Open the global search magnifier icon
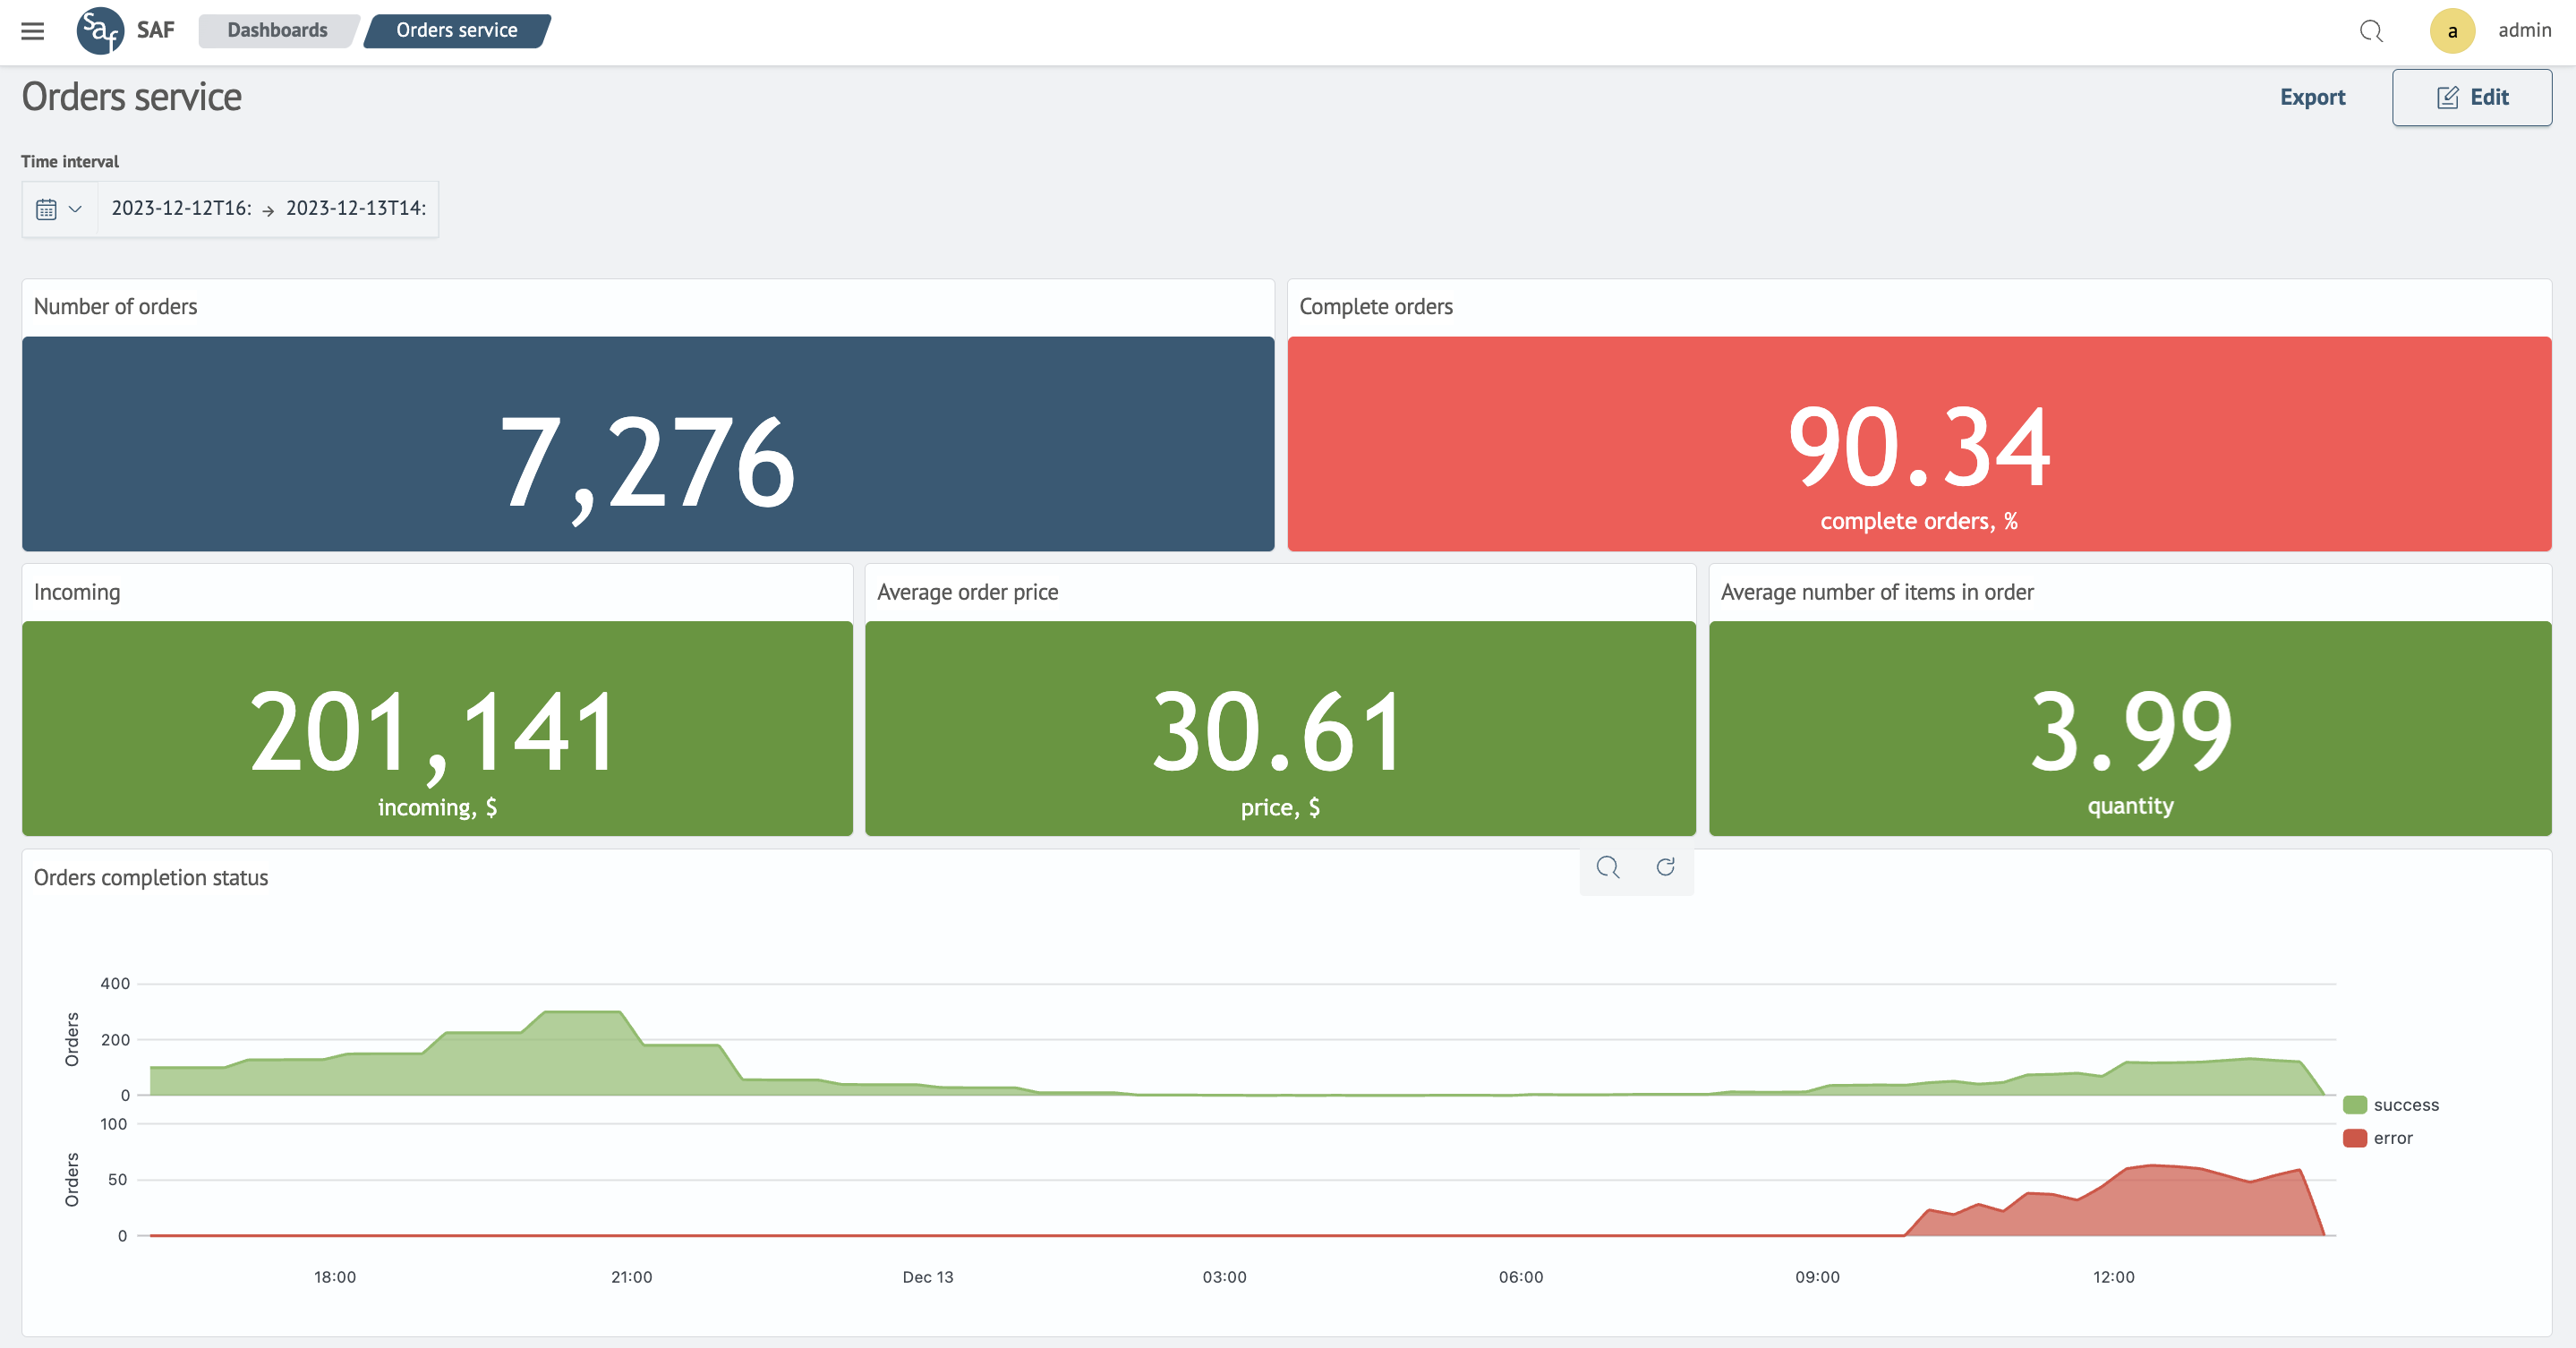The height and width of the screenshot is (1348, 2576). pos(2370,31)
